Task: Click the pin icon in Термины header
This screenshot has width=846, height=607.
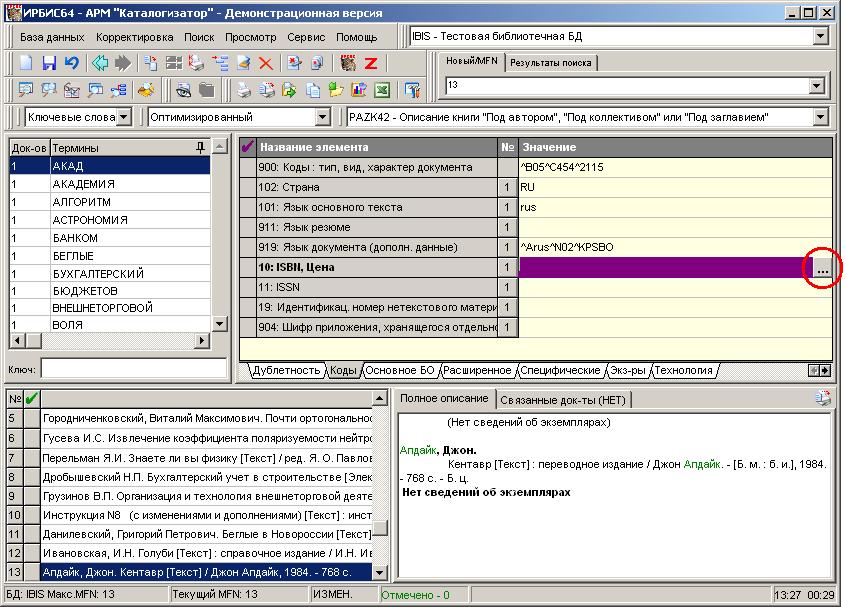Action: 201,148
